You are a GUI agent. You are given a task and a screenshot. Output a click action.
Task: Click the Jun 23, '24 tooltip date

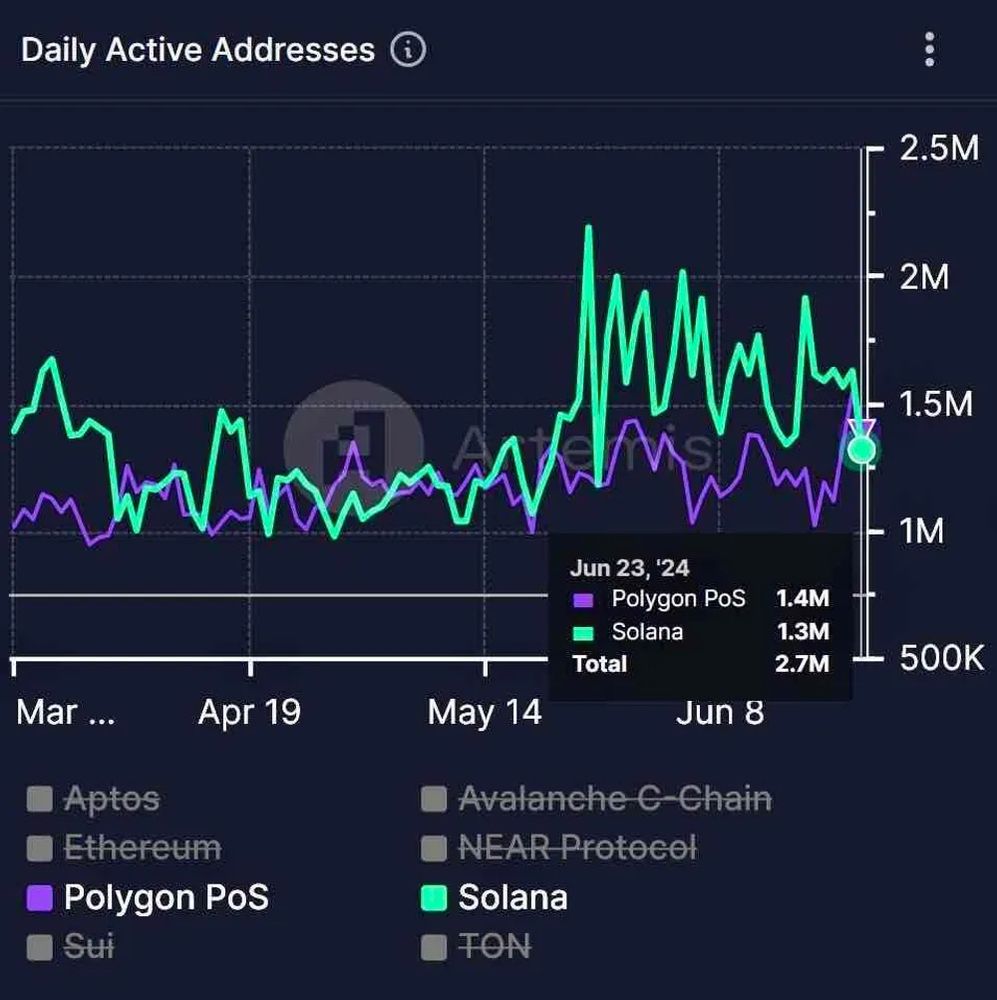630,568
